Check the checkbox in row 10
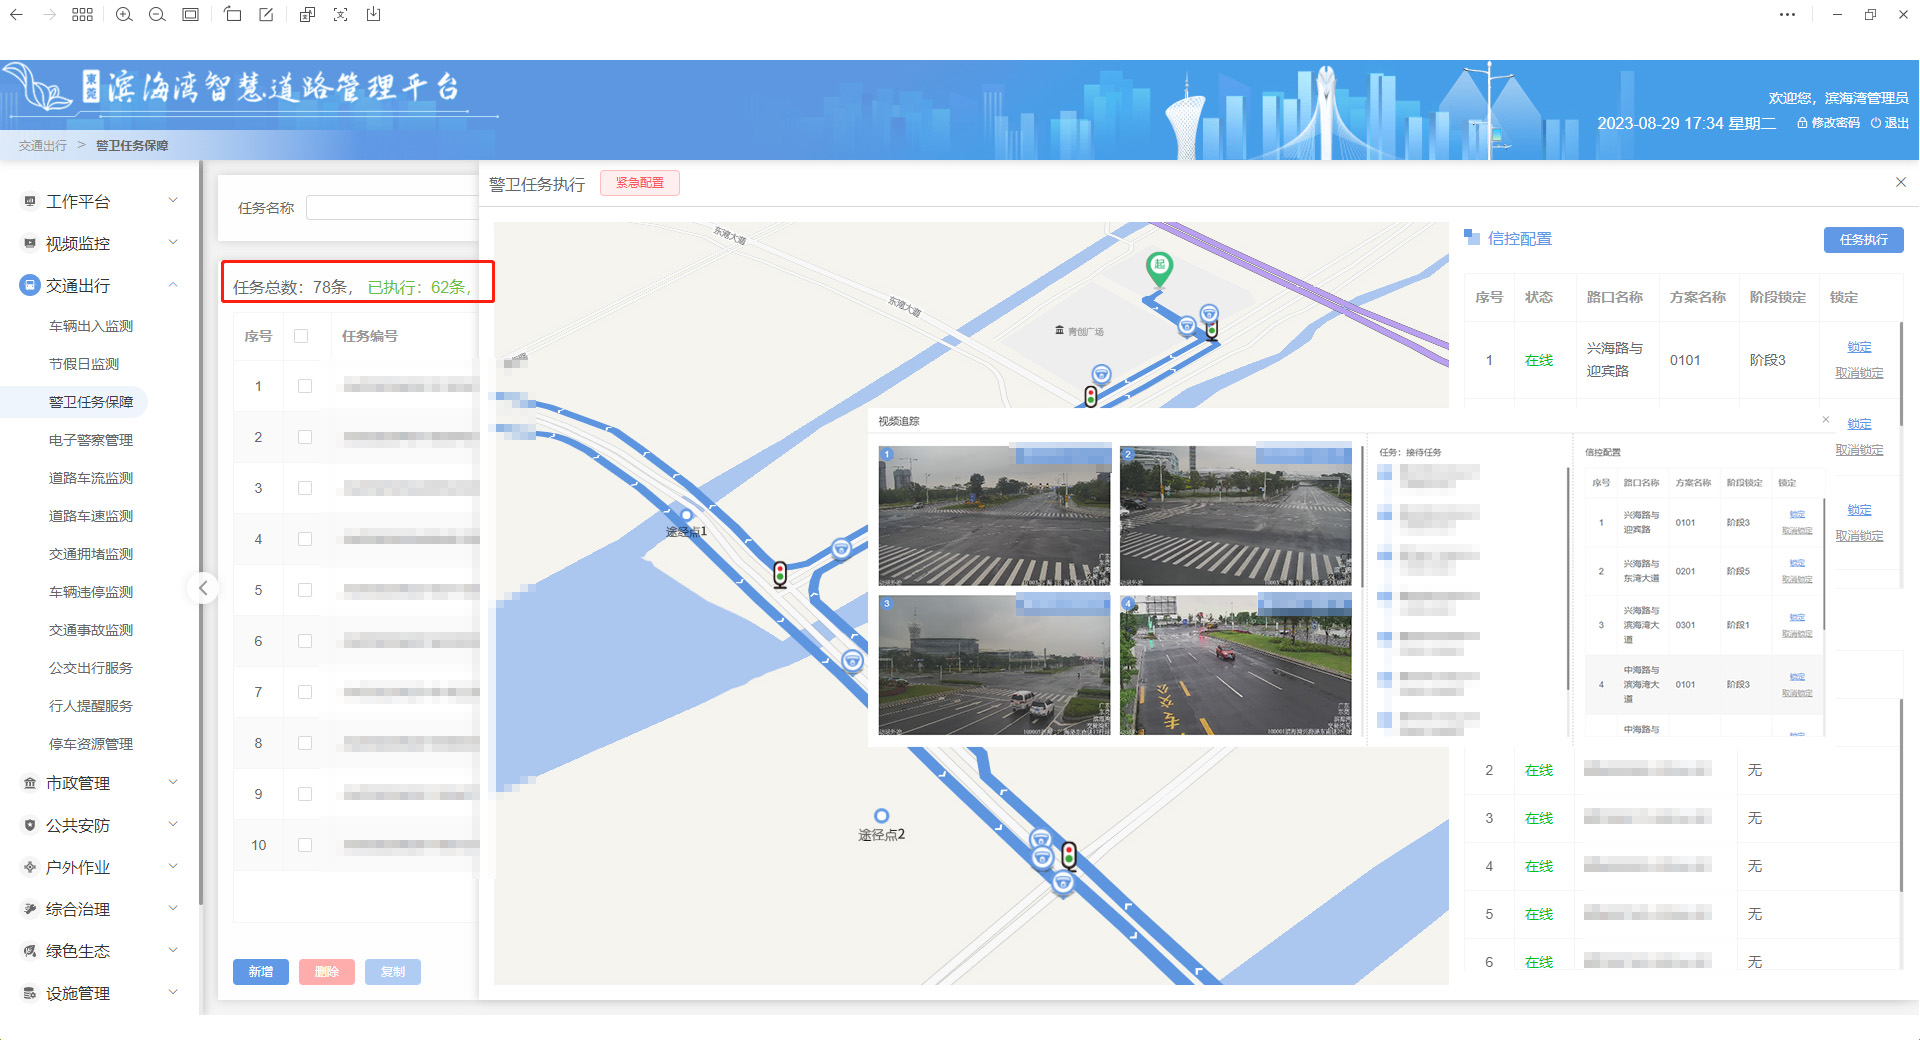 [x=305, y=845]
